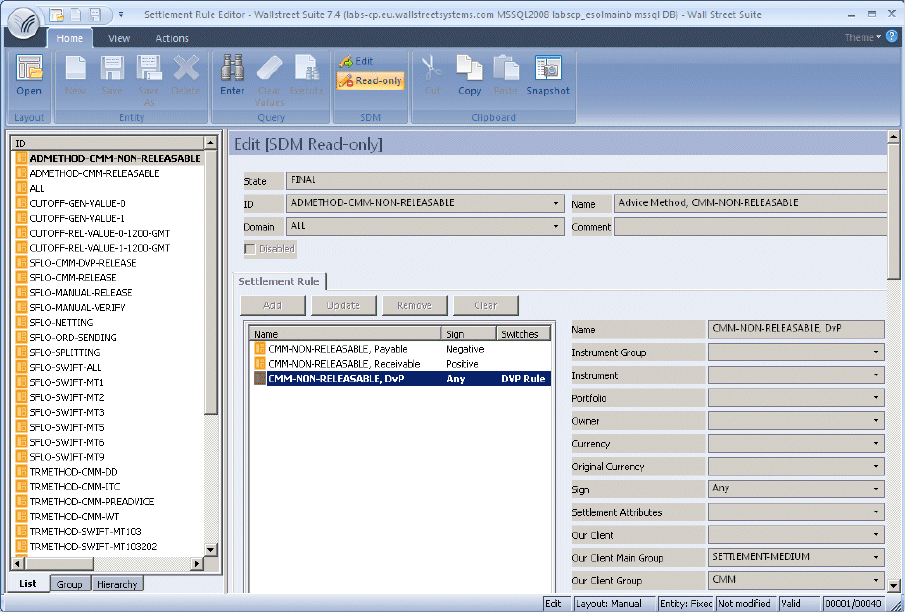905x612 pixels.
Task: Click the rule Name input field
Action: [796, 329]
